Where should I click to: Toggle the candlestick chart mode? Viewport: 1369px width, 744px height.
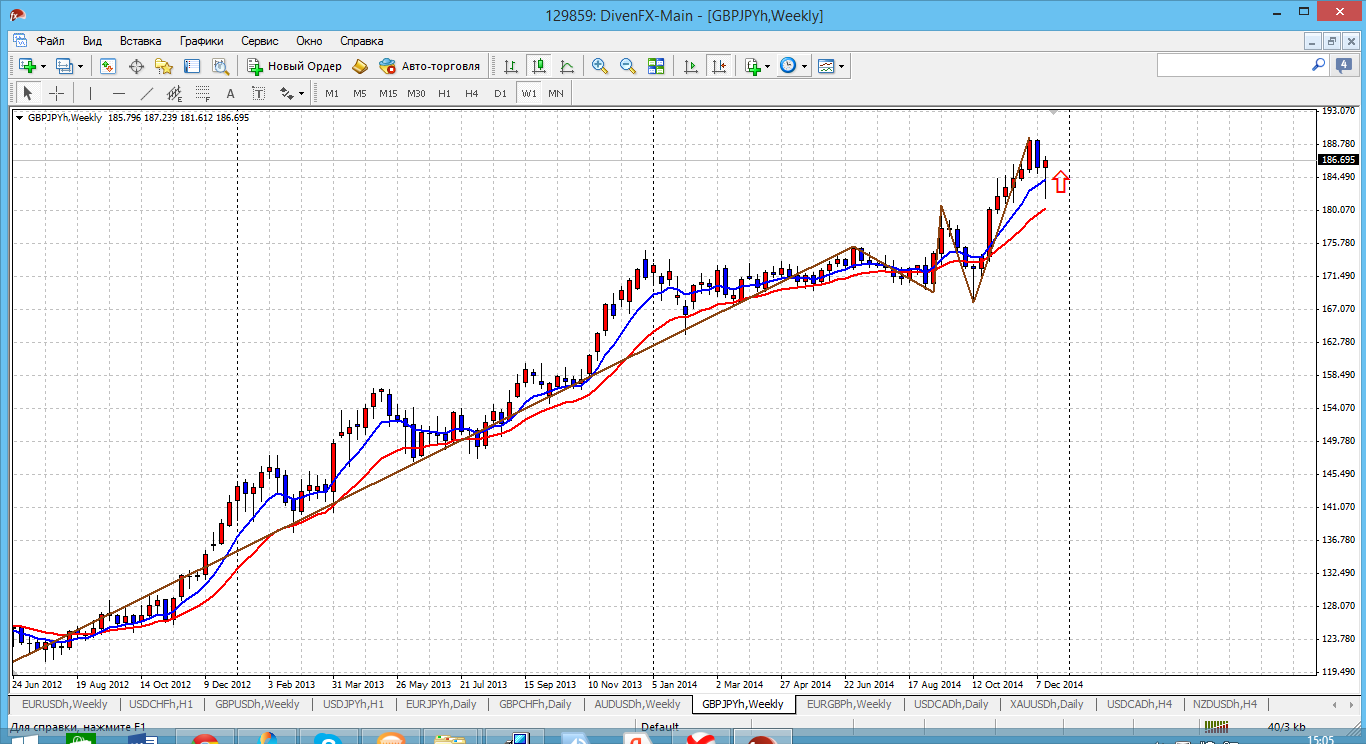tap(539, 66)
